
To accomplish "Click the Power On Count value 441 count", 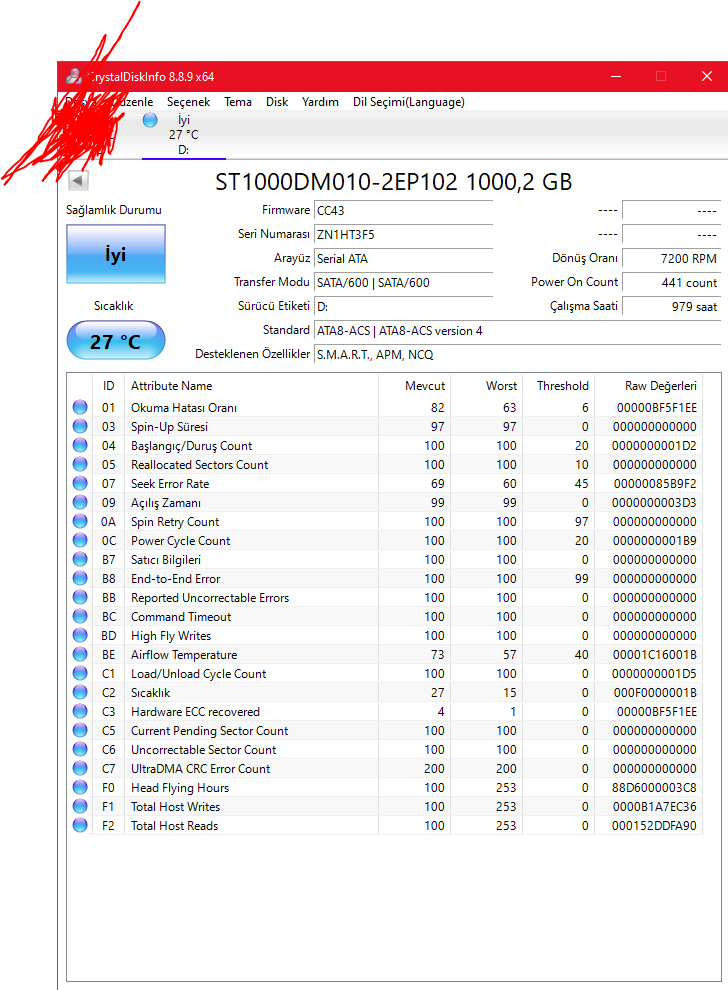I will tap(671, 282).
